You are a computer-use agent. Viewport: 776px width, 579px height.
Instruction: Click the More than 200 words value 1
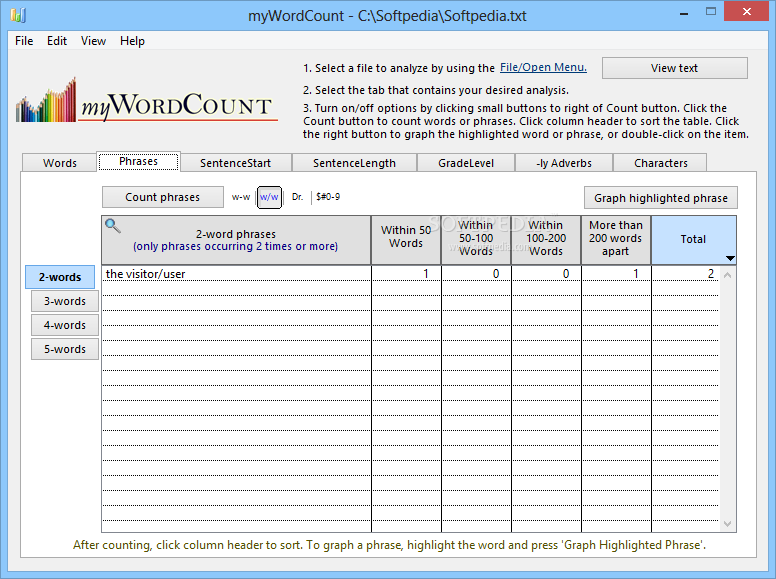pos(616,274)
